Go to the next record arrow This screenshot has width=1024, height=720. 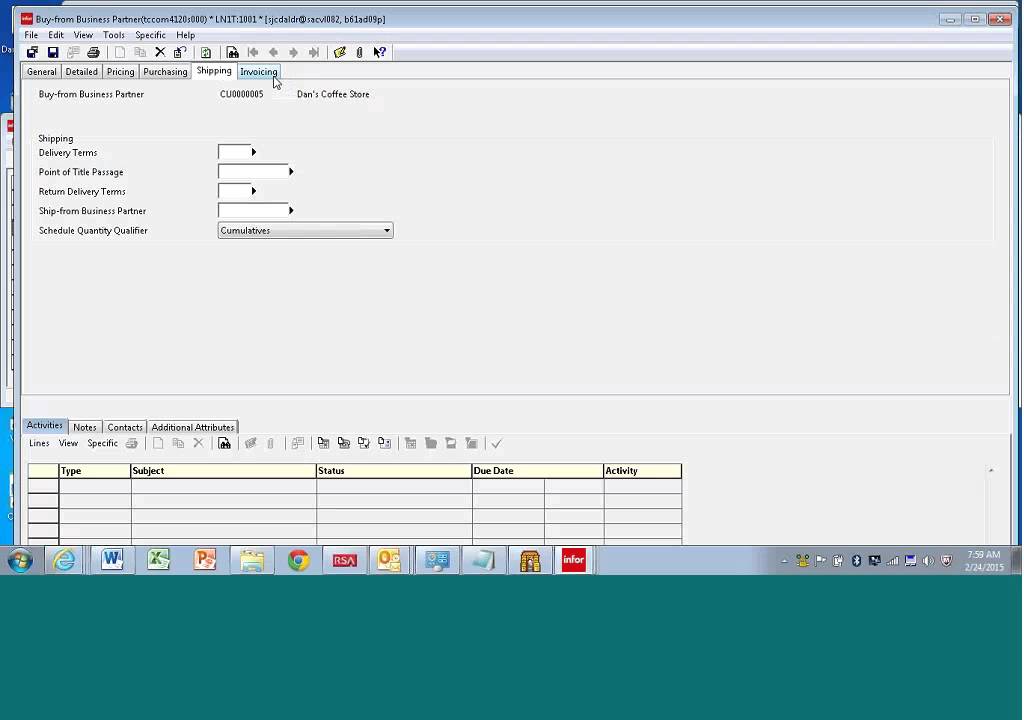click(x=293, y=52)
